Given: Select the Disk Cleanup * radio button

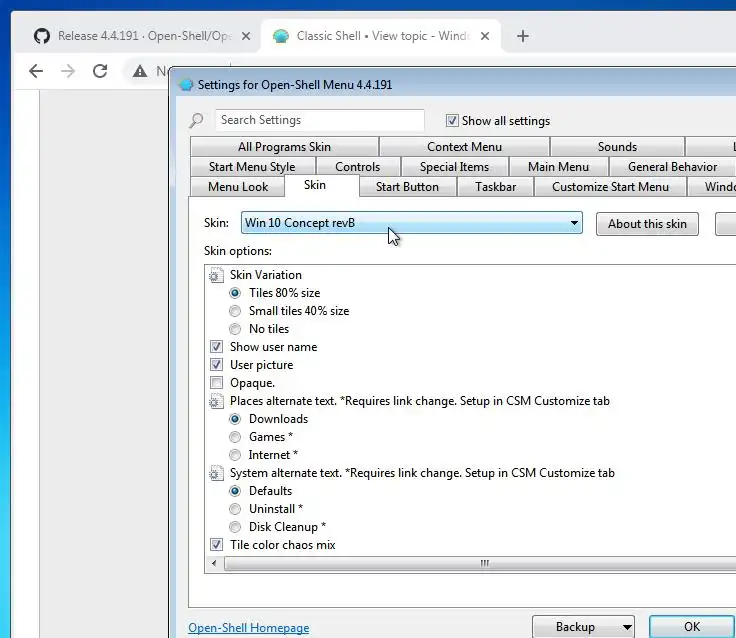Looking at the screenshot, I should [235, 527].
